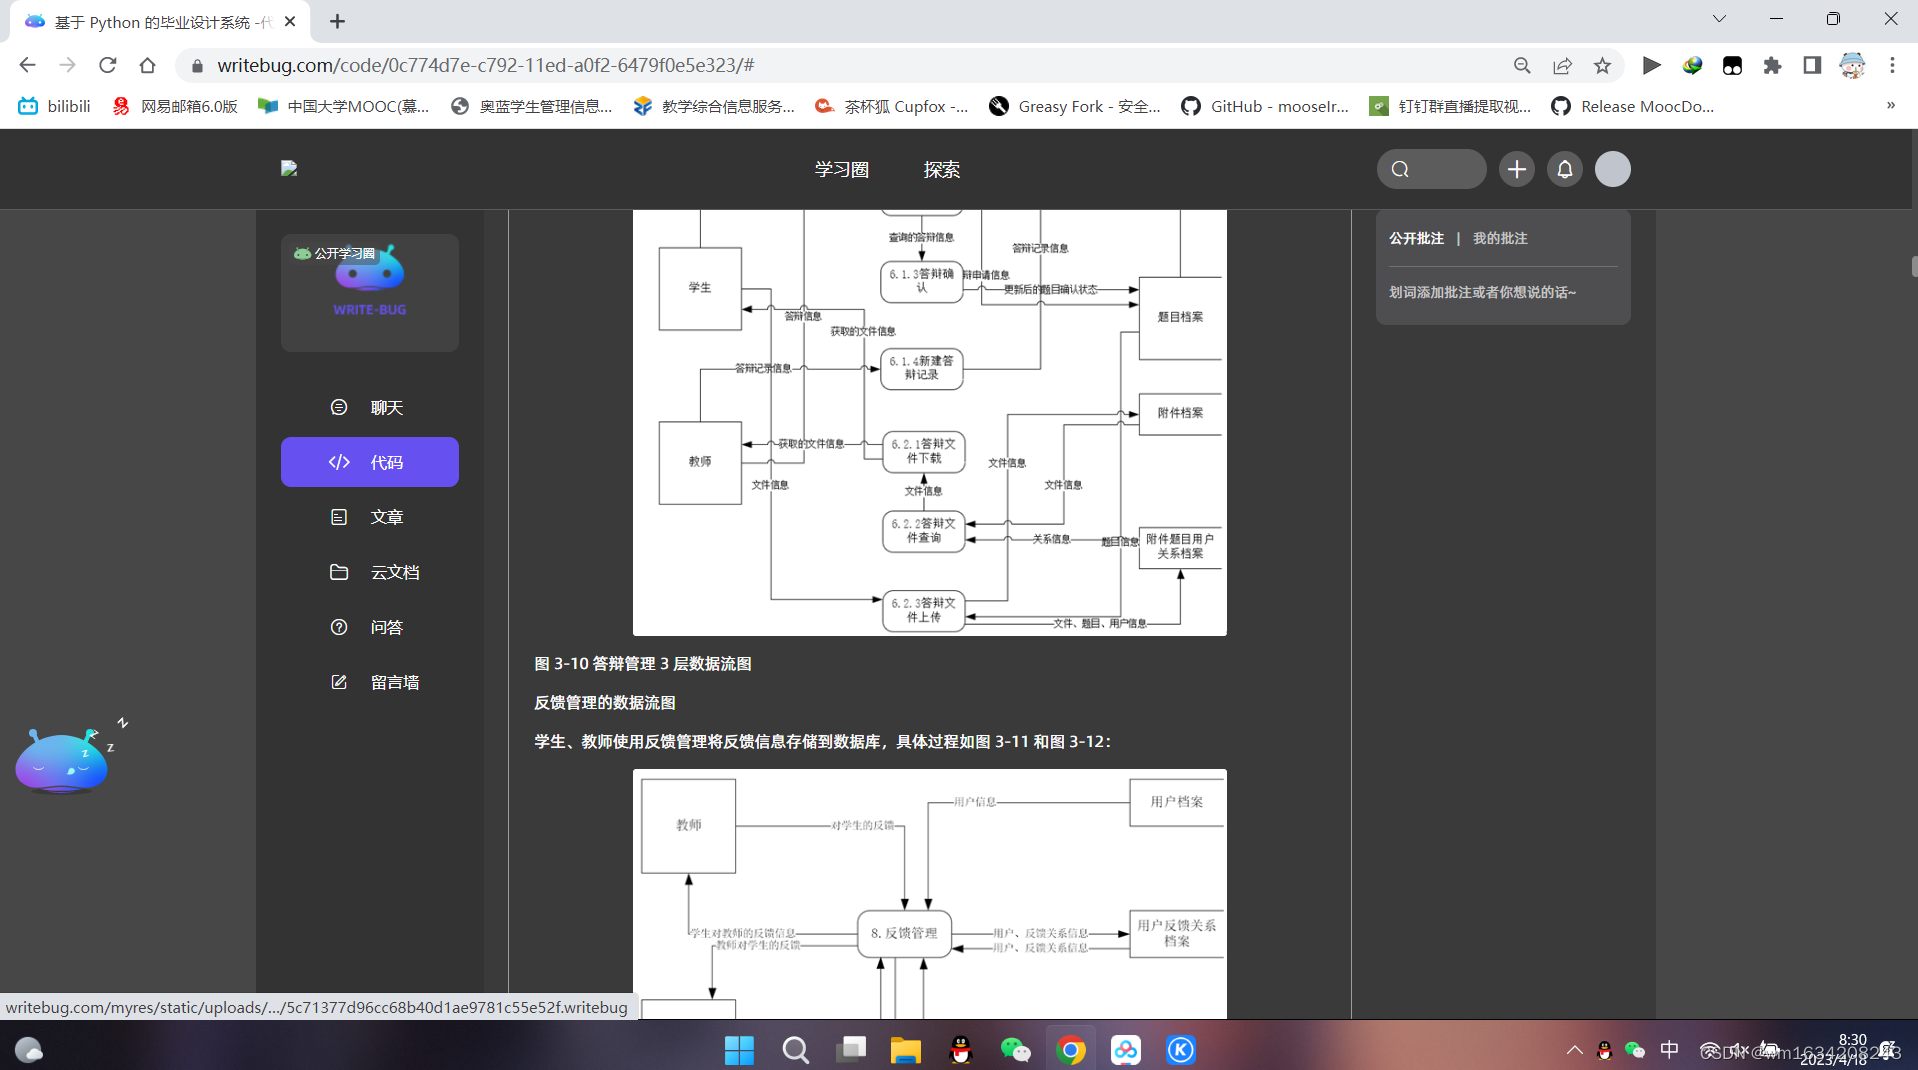Switch to the 探索 navigation tab
Viewport: 1918px width, 1070px height.
[x=941, y=169]
